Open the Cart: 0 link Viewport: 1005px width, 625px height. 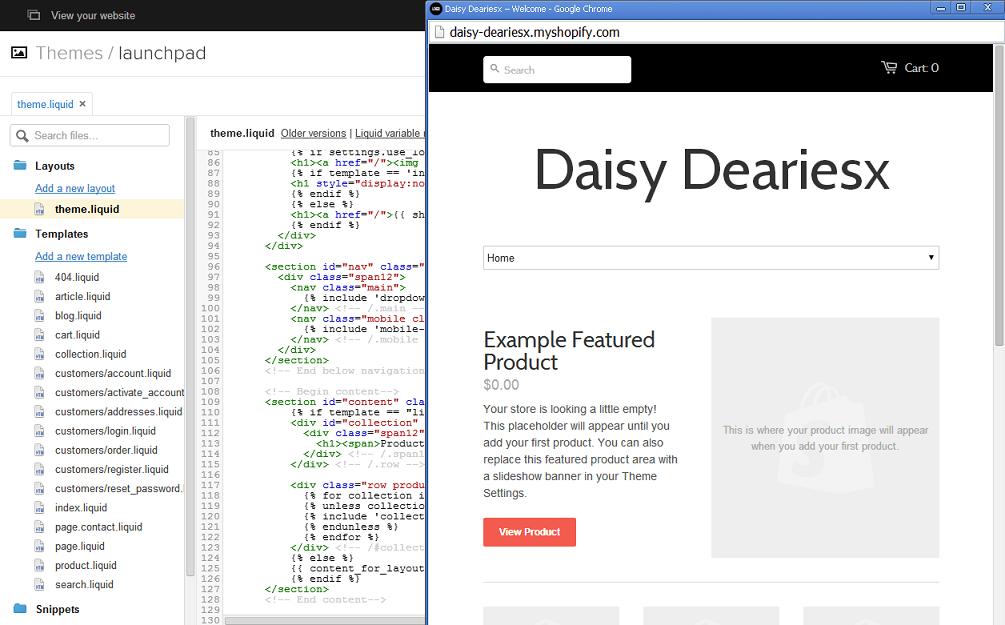921,68
